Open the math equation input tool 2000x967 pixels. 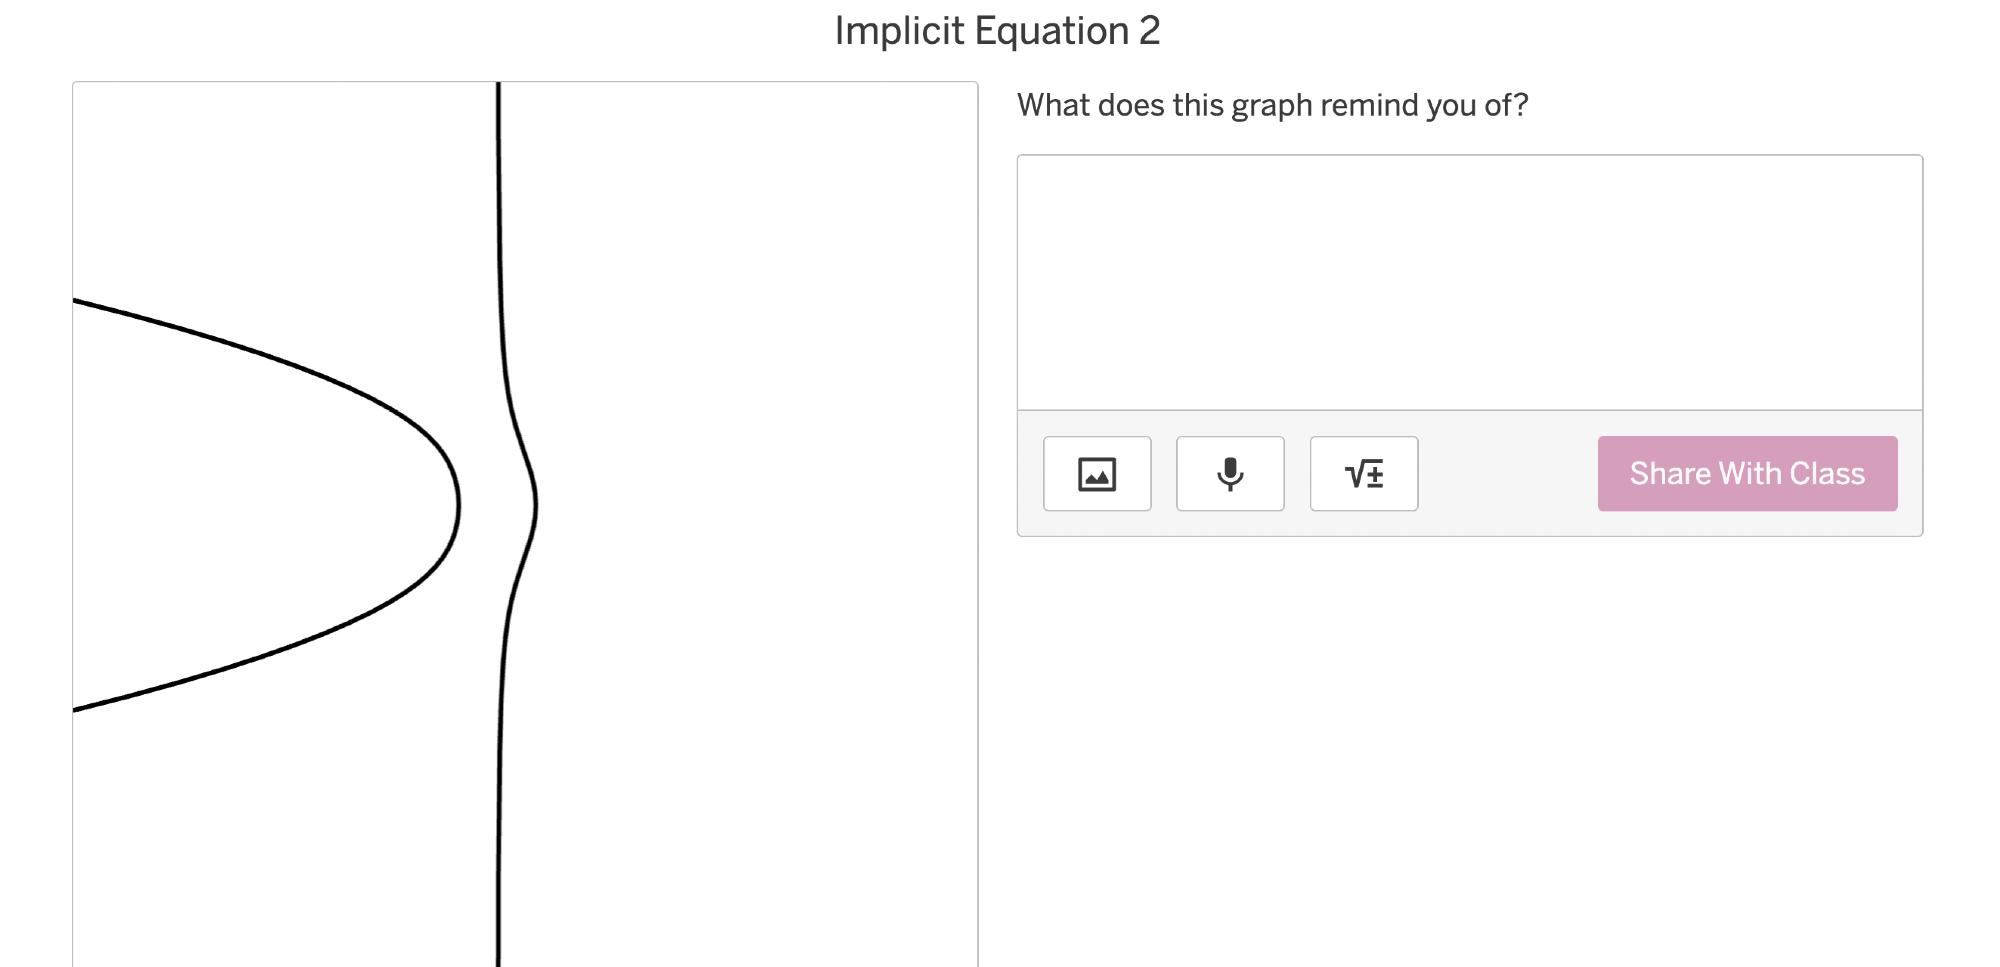click(x=1364, y=474)
